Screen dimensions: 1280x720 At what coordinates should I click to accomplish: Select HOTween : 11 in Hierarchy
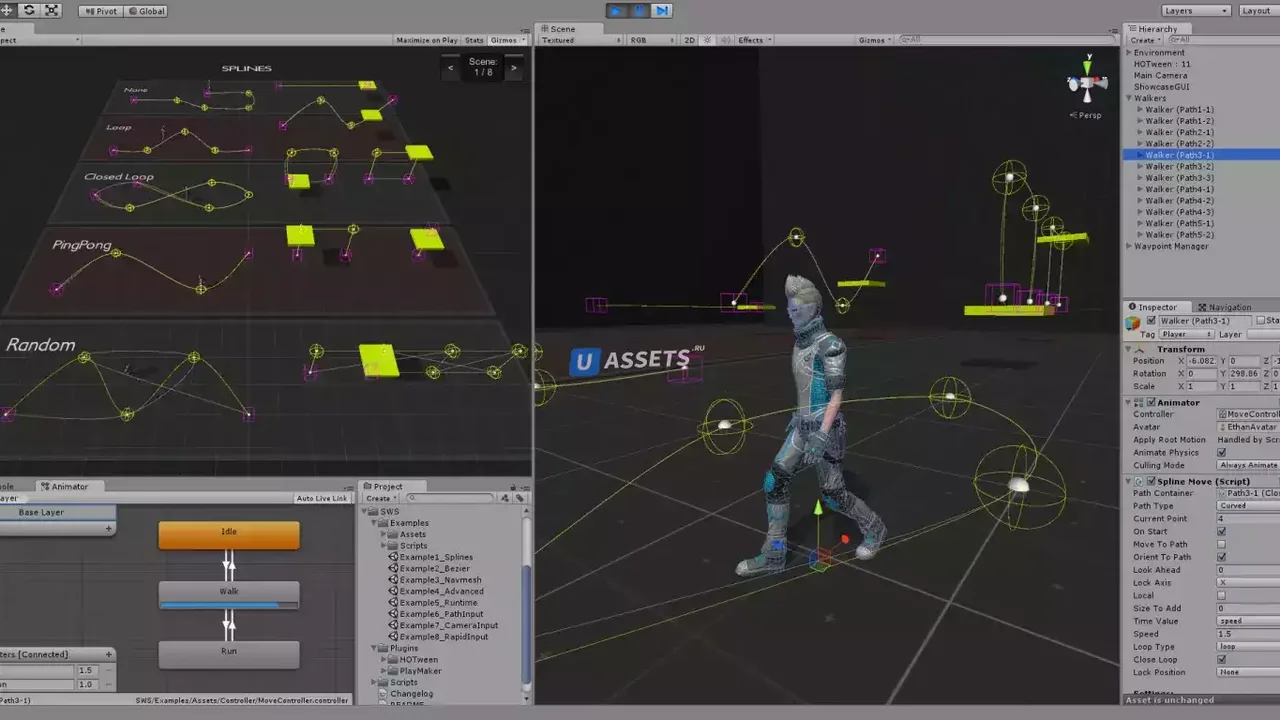pos(1162,64)
